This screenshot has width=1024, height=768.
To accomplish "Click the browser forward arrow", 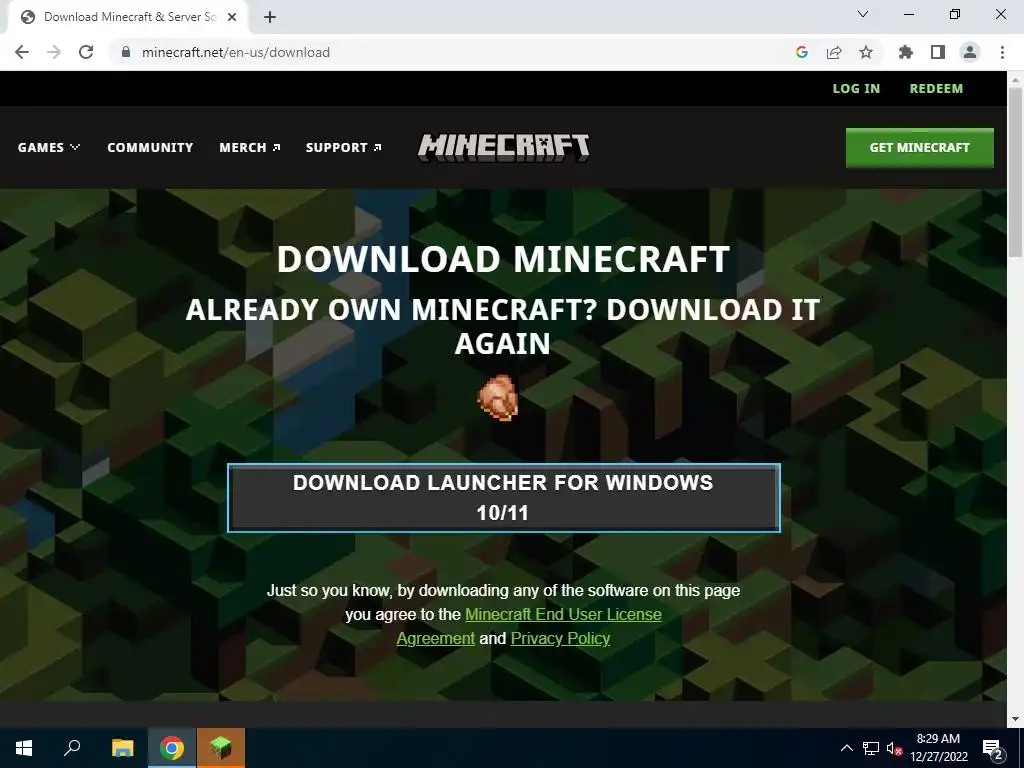I will (x=54, y=52).
